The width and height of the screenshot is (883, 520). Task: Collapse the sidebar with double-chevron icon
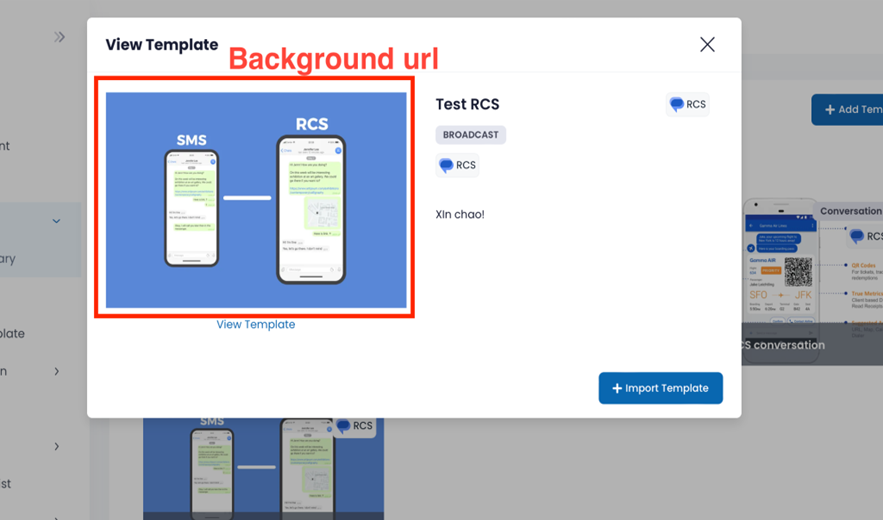[x=59, y=37]
